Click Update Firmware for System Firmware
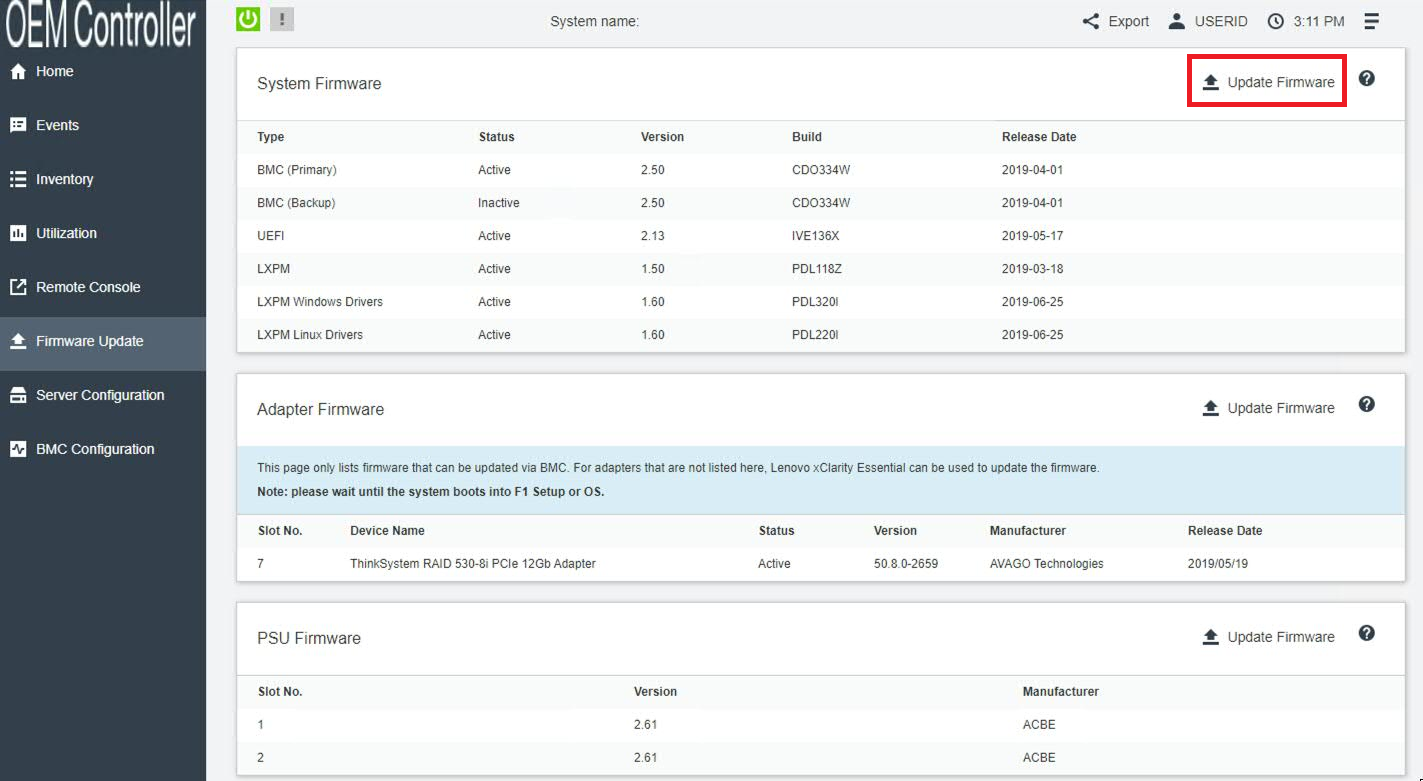Image resolution: width=1423 pixels, height=781 pixels. 1267,82
